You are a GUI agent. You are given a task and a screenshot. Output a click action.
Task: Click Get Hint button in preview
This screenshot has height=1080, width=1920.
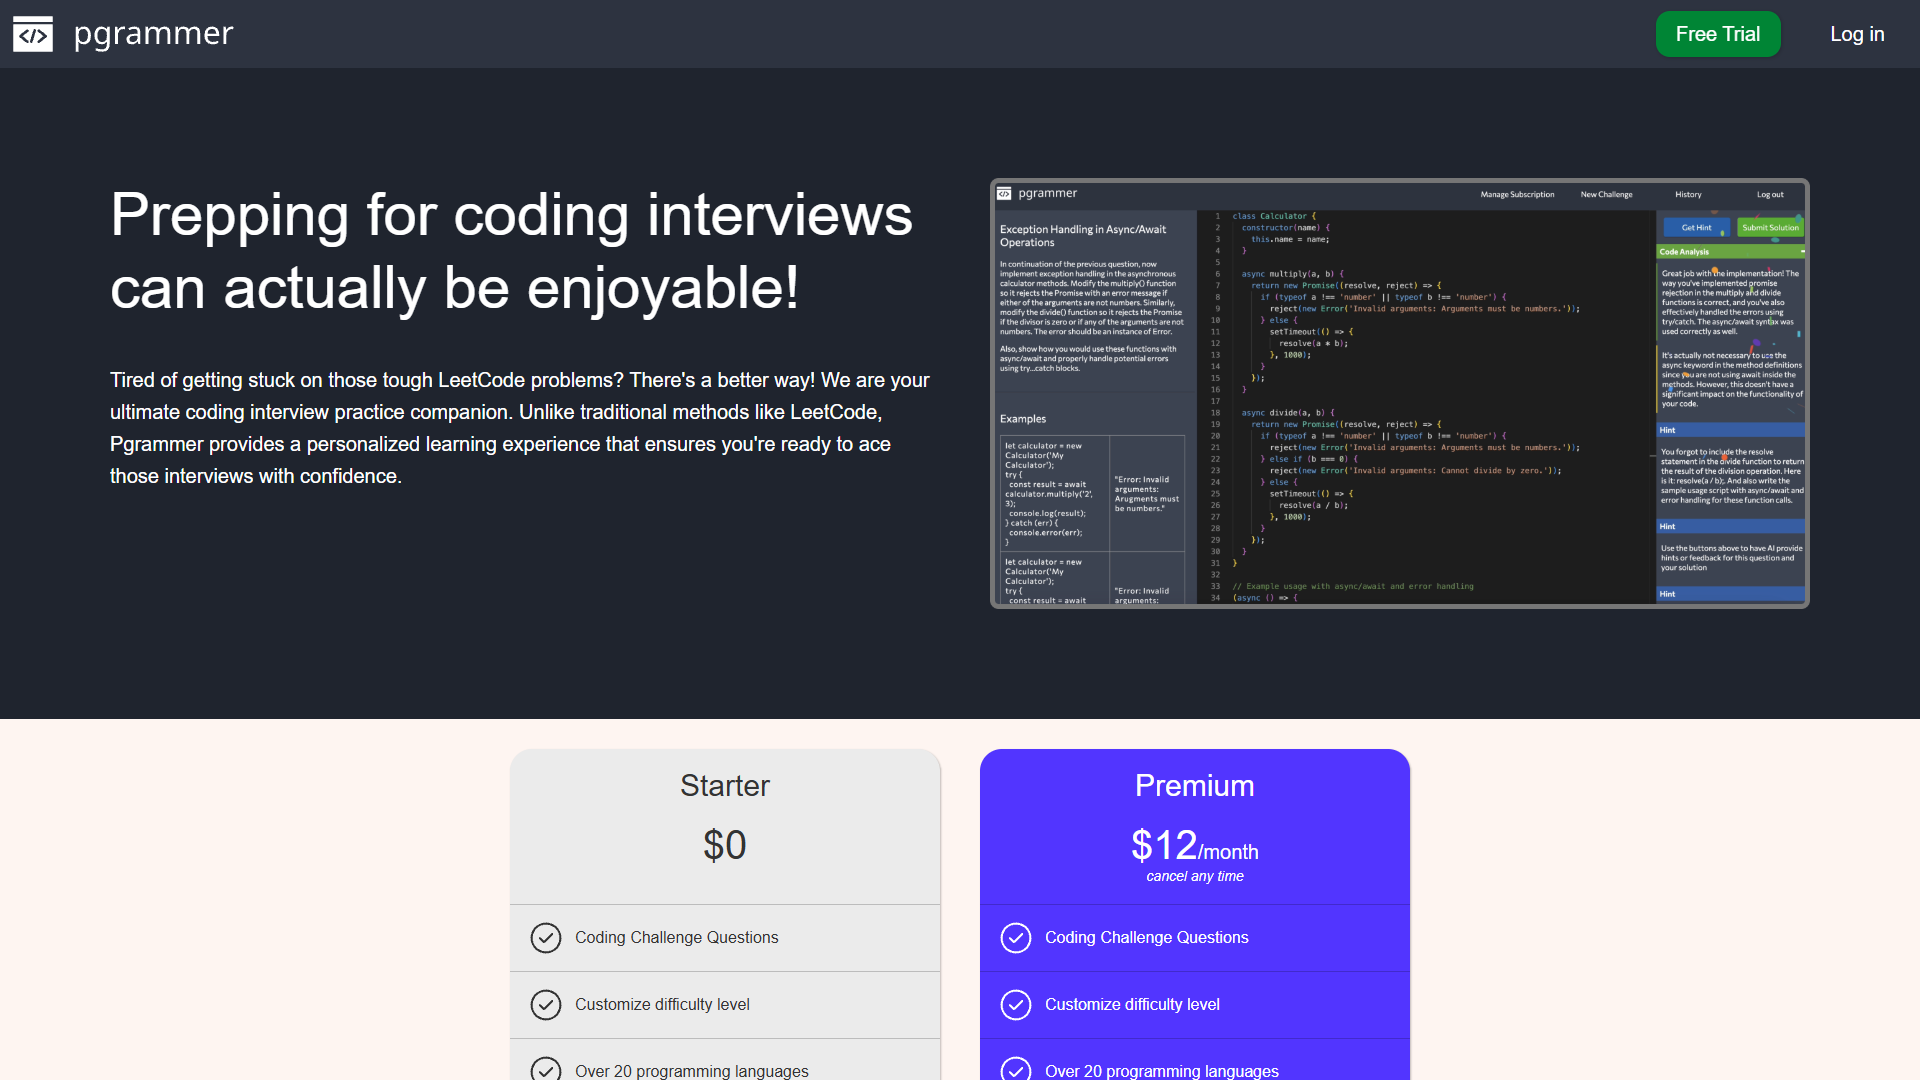(x=1696, y=228)
